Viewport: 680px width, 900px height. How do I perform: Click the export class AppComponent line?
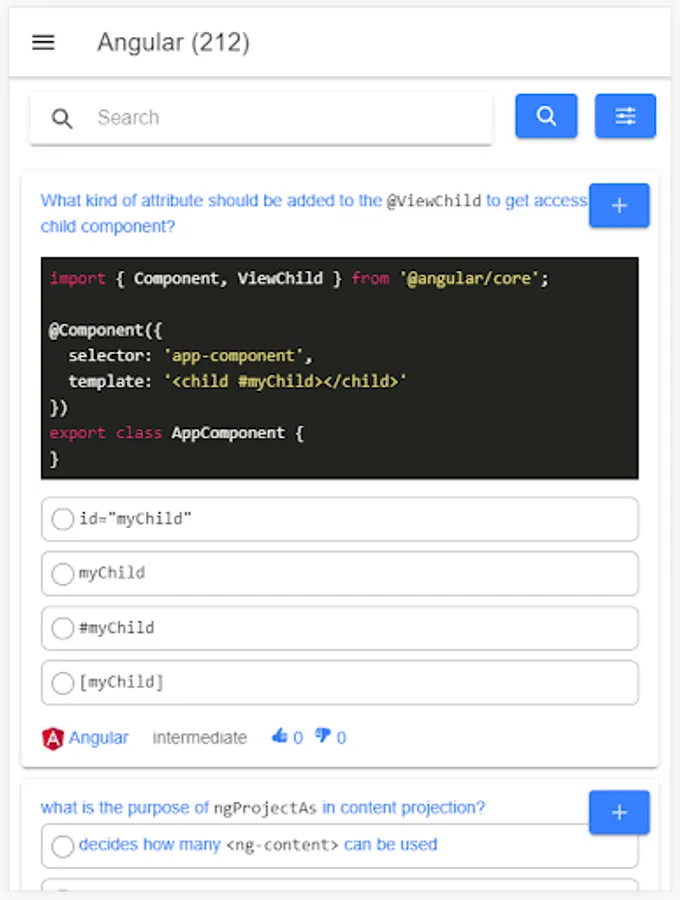(177, 433)
